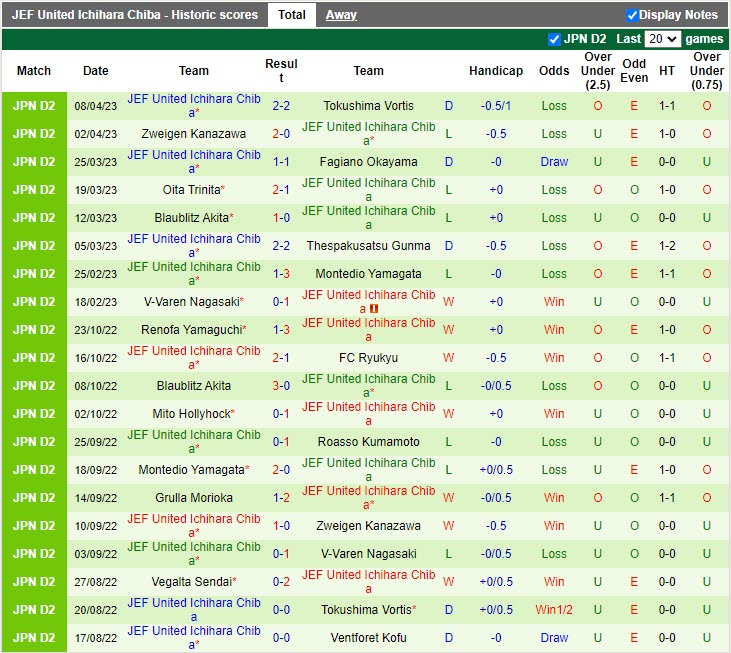
Task: Click the 0-2 result against Vegalta Sendai
Action: 281,581
